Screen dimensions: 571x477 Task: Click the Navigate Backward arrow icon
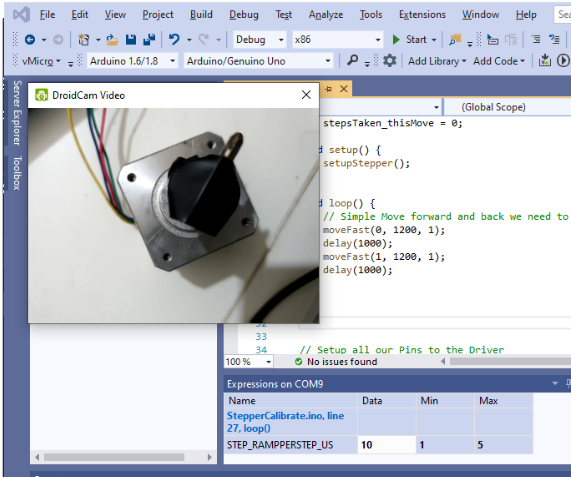[x=30, y=39]
